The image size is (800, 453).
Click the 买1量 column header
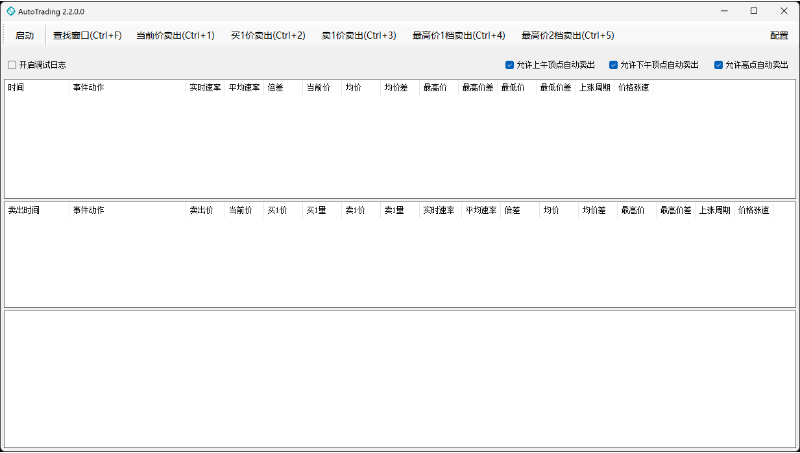tap(322, 210)
